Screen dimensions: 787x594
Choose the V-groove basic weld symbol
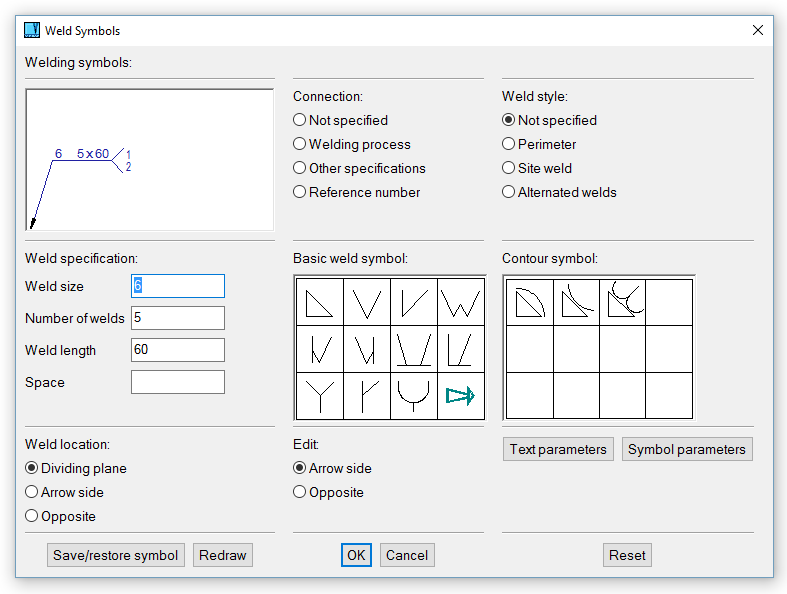[x=367, y=302]
